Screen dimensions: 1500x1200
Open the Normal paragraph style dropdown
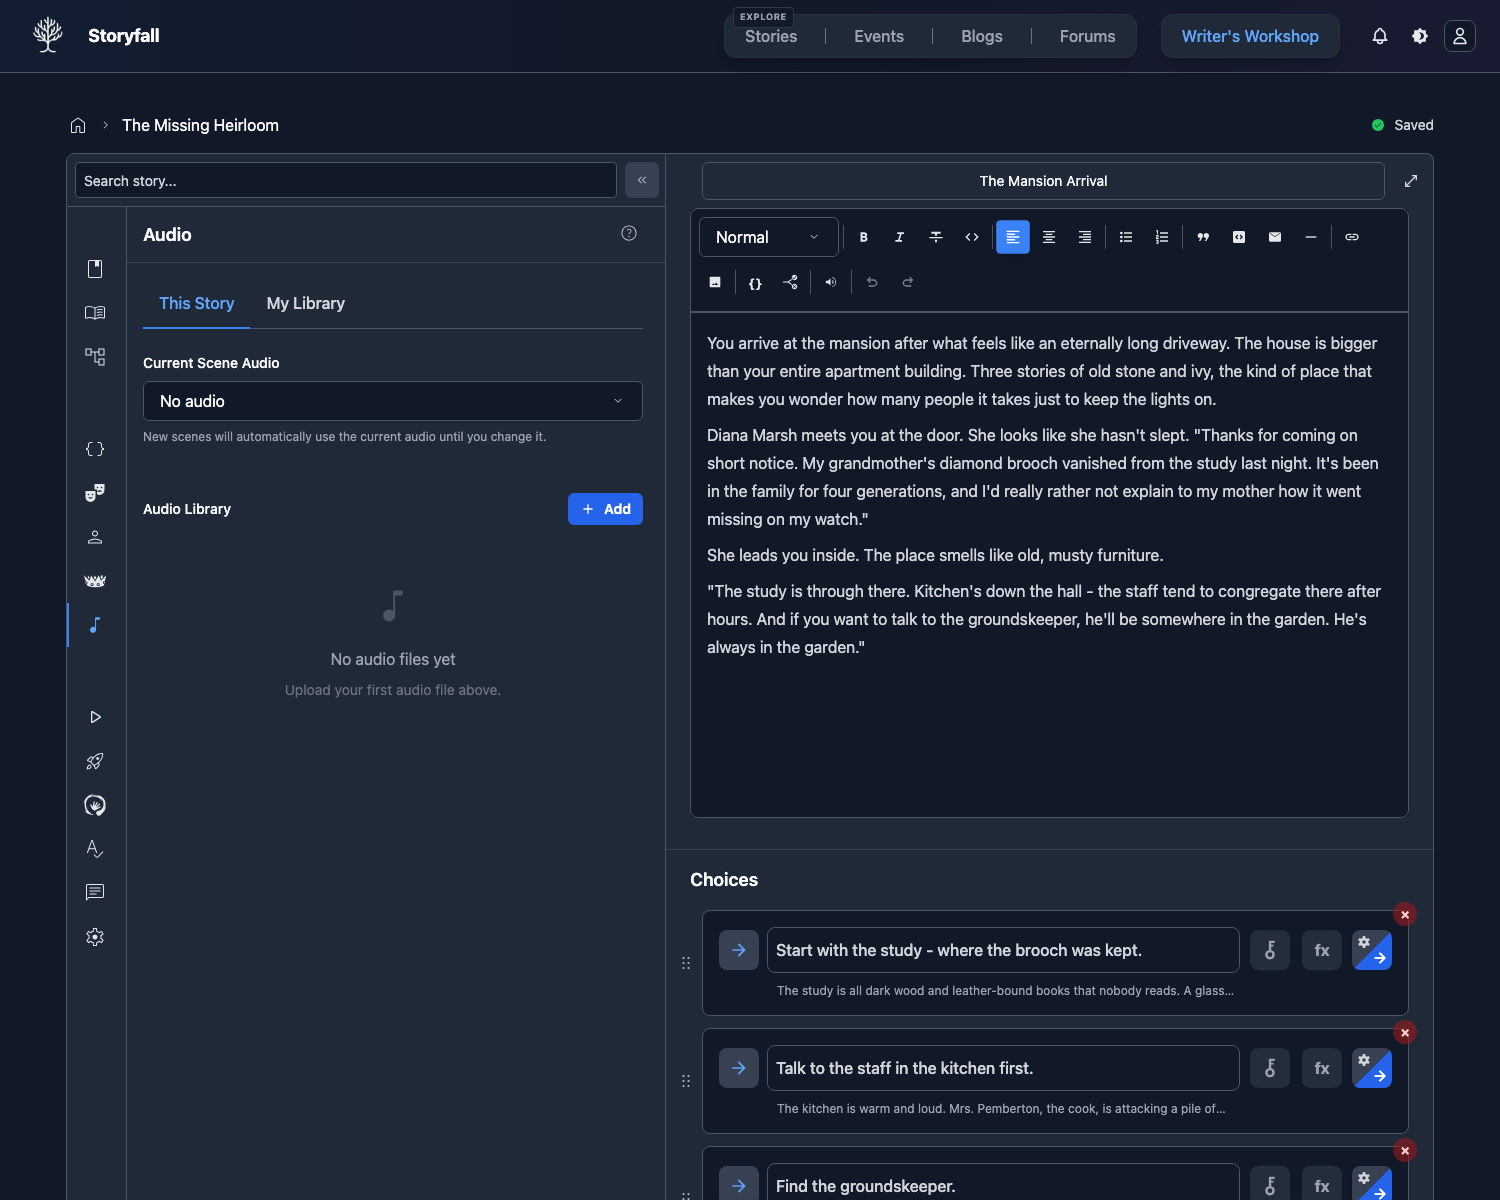pyautogui.click(x=768, y=237)
